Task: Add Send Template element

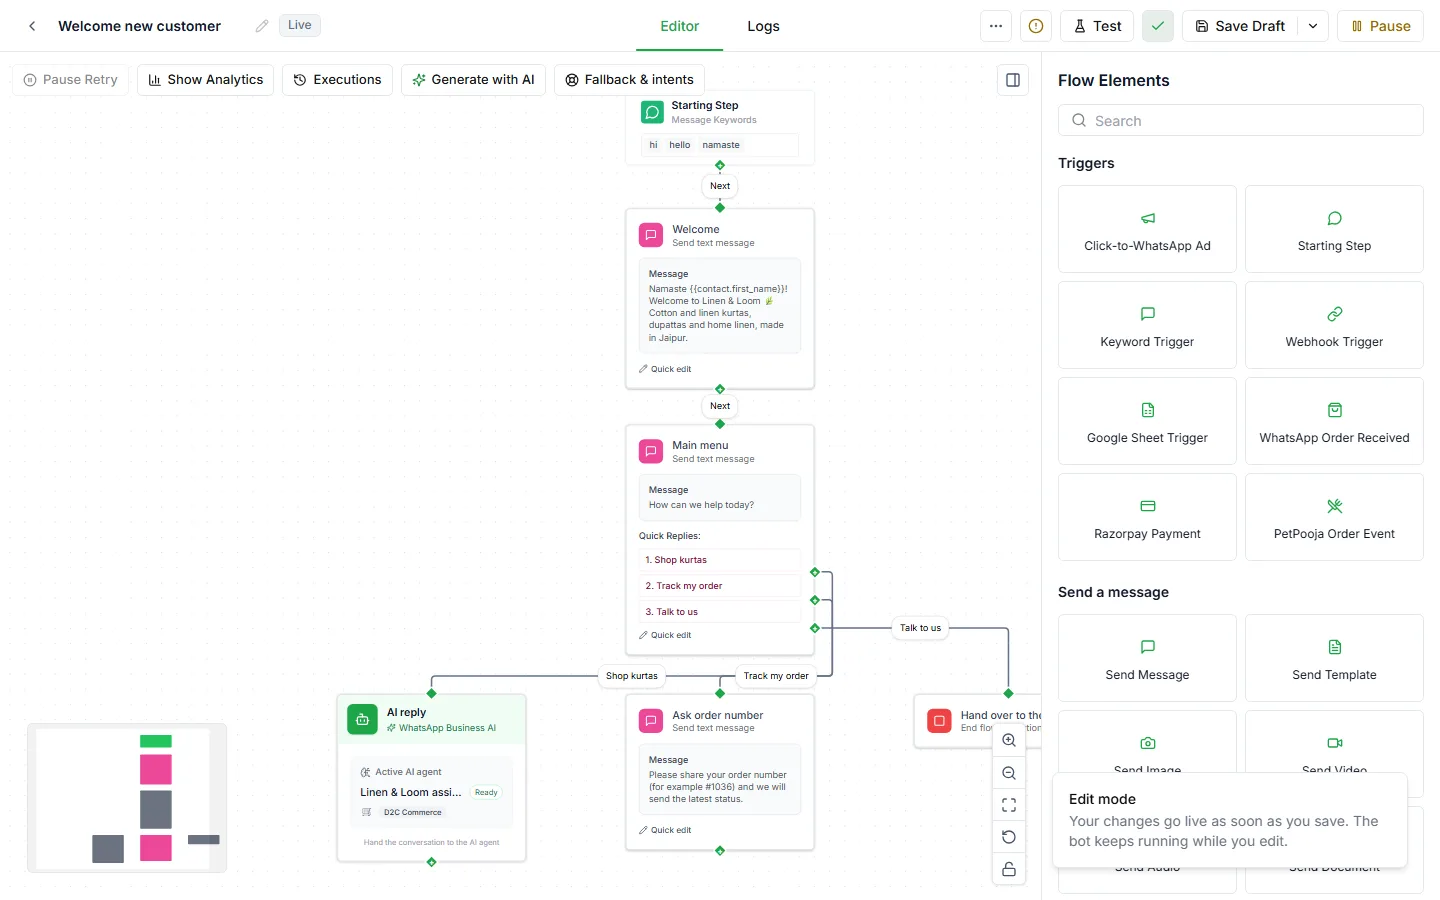Action: 1334,658
